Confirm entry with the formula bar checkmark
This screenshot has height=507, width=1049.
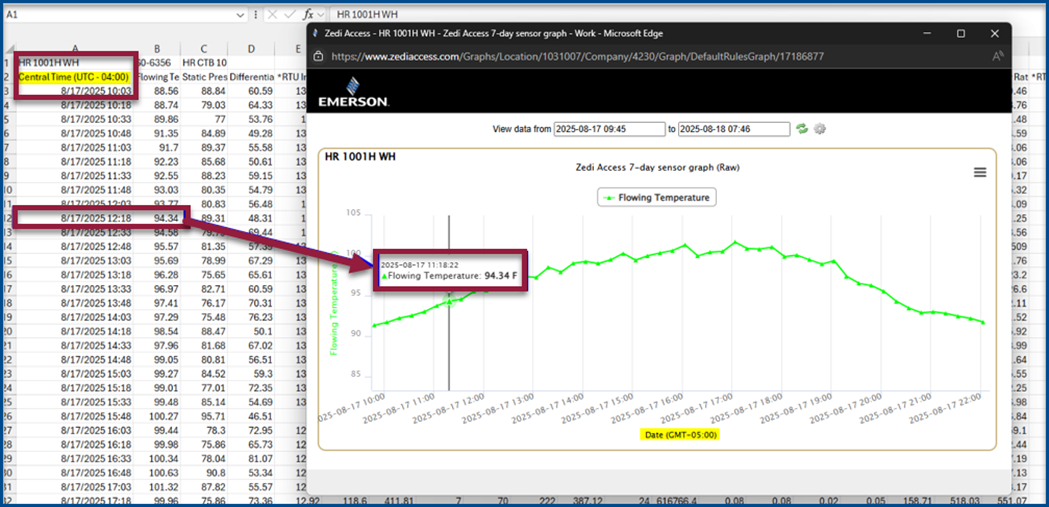(x=290, y=14)
